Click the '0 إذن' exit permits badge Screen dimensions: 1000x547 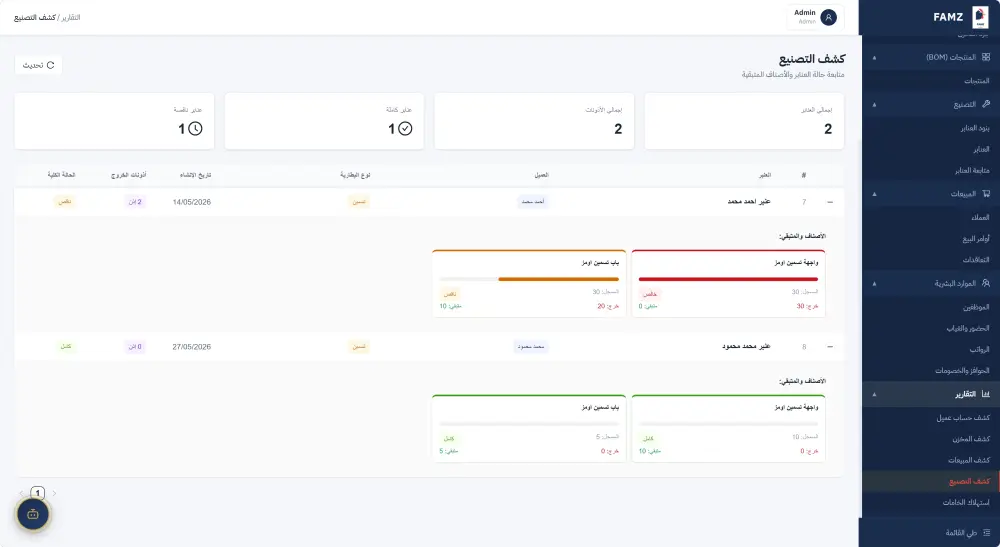point(135,347)
